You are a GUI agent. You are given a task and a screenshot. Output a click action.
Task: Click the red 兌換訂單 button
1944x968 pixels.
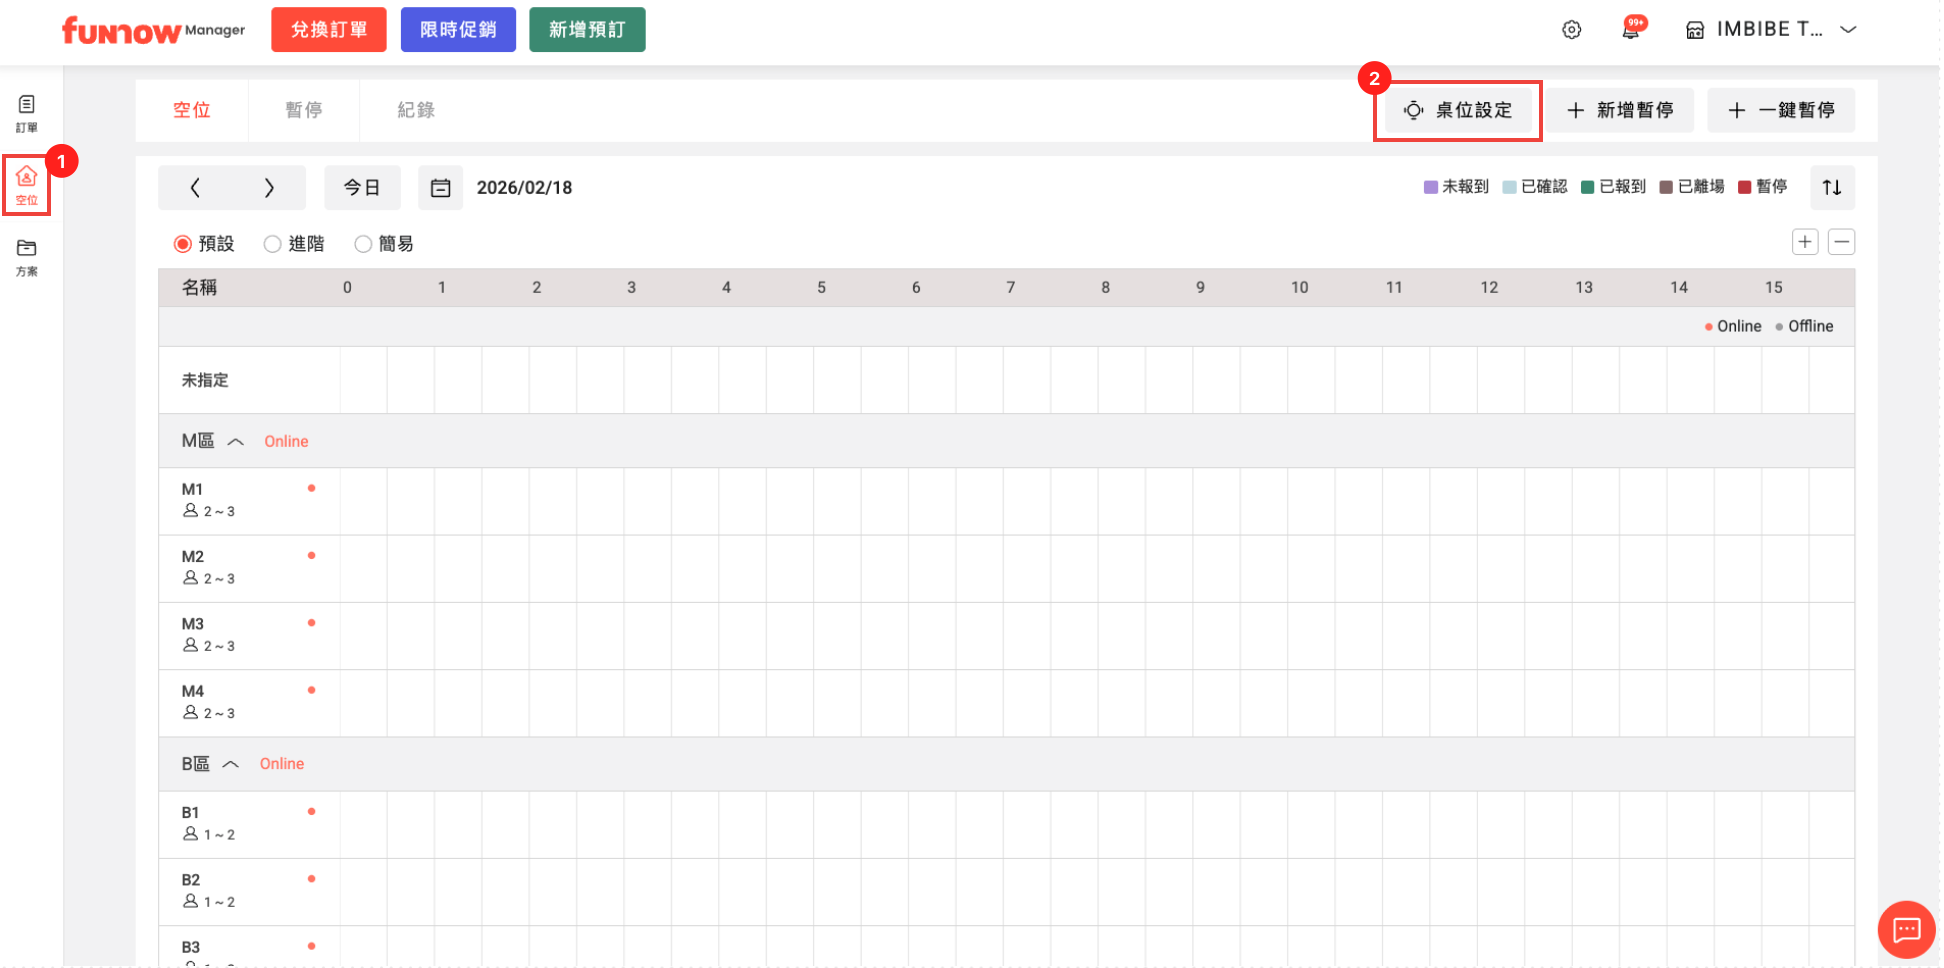point(328,30)
